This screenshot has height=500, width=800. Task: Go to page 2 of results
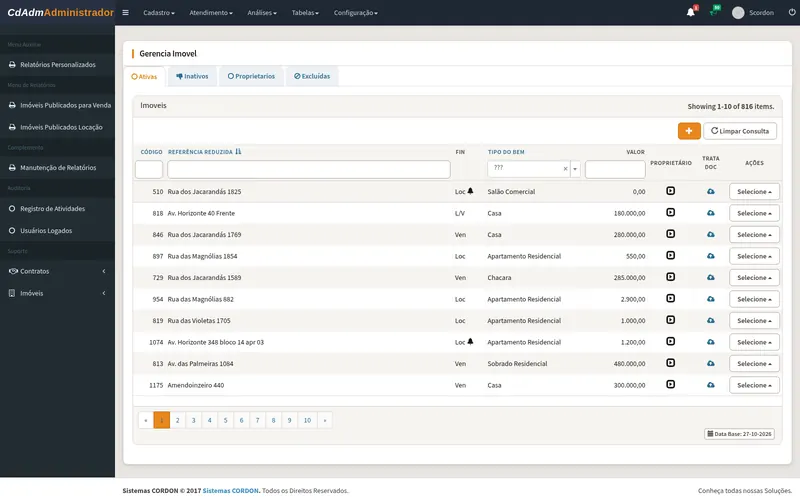[x=178, y=420]
